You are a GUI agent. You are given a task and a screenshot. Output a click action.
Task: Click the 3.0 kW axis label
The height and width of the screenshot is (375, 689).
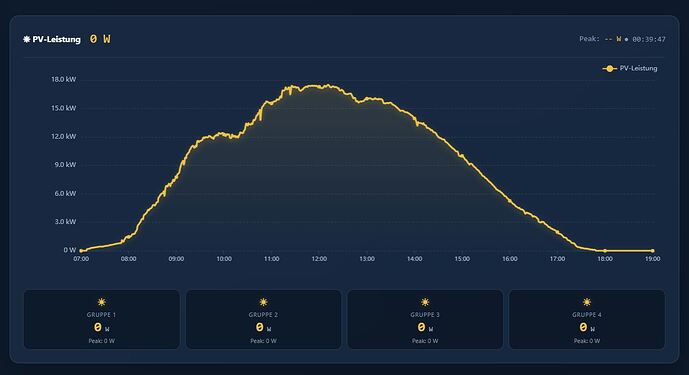[x=65, y=222]
